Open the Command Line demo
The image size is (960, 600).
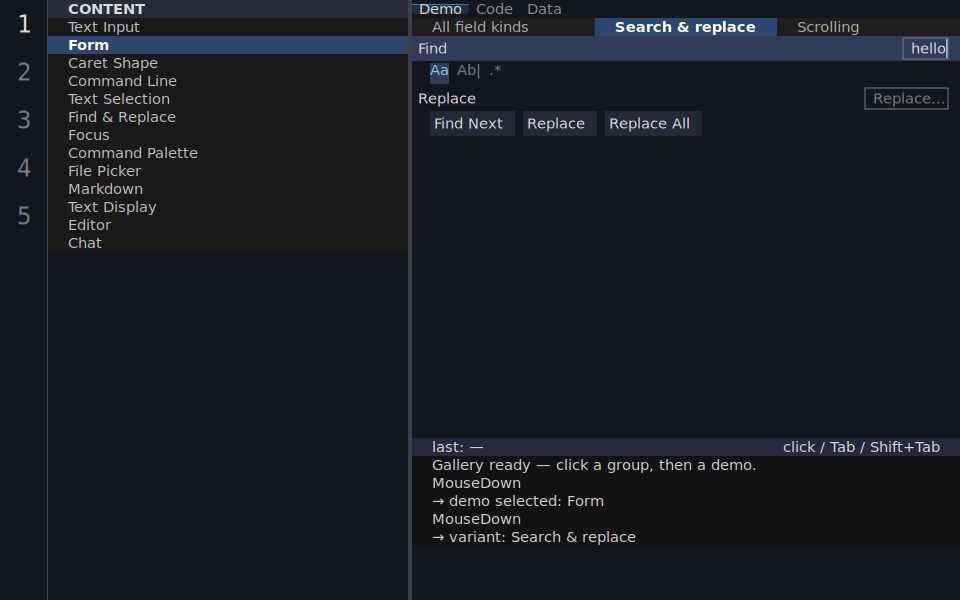point(228,81)
